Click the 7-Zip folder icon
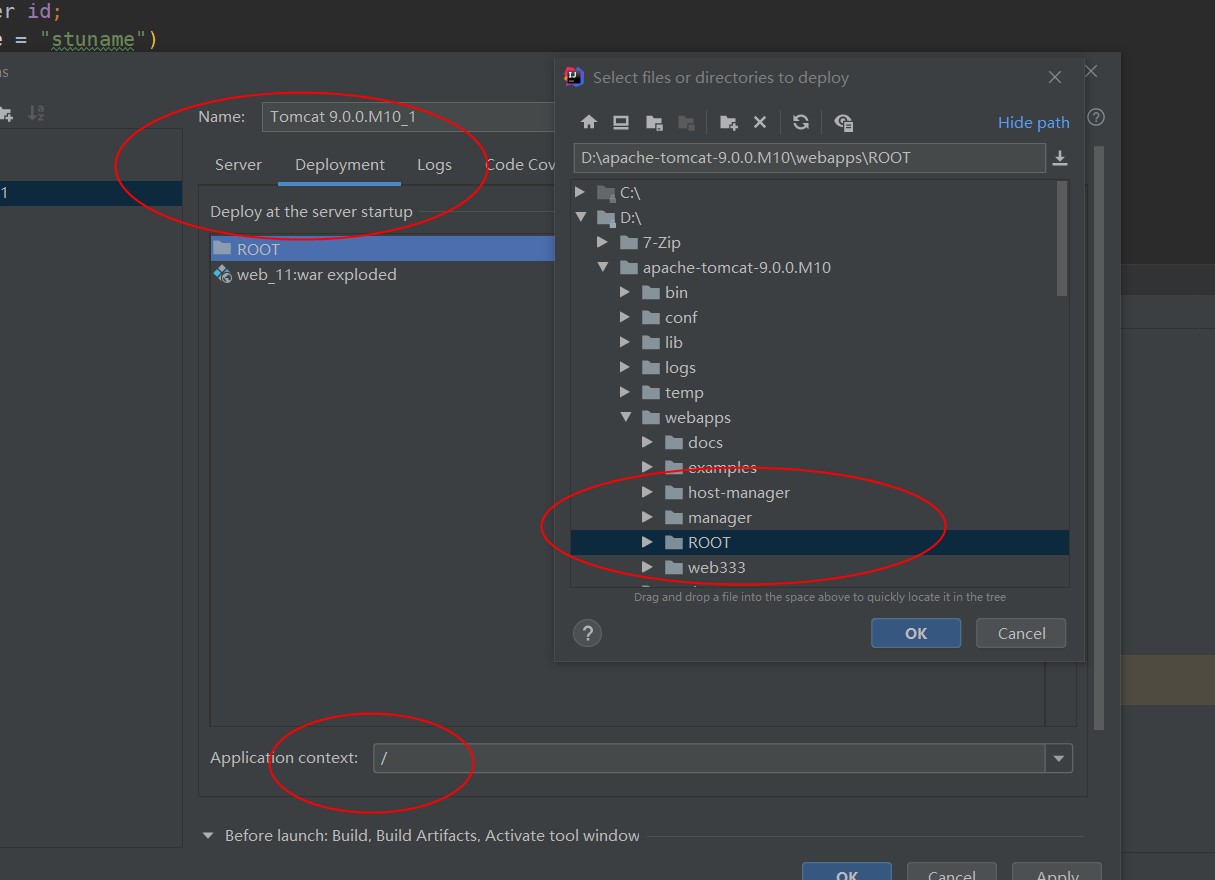 click(629, 242)
